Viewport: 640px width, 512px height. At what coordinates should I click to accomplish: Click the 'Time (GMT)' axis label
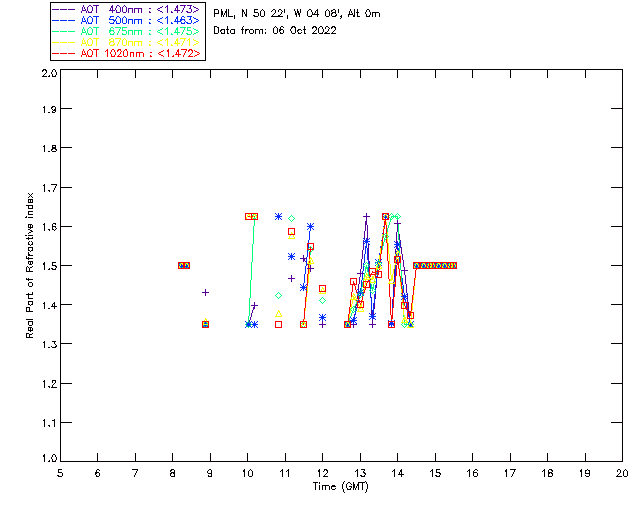[340, 486]
